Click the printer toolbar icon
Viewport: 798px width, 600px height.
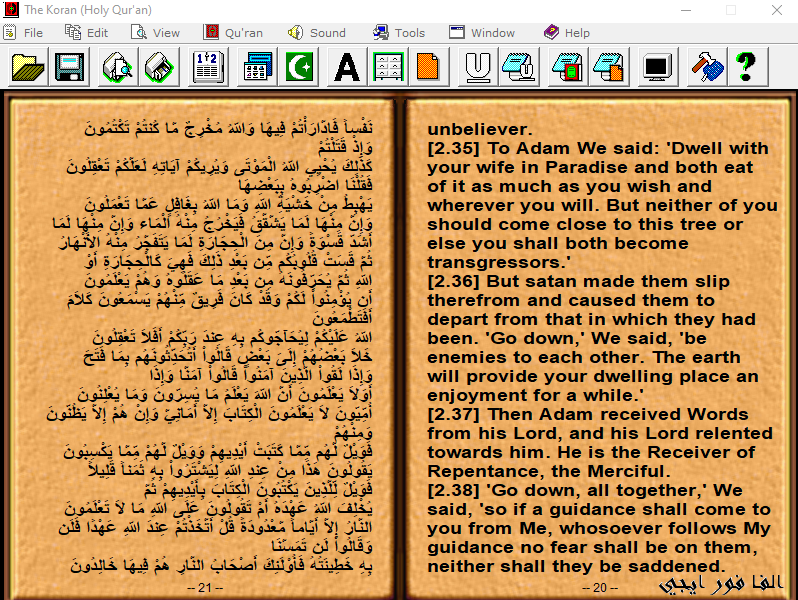[x=159, y=67]
